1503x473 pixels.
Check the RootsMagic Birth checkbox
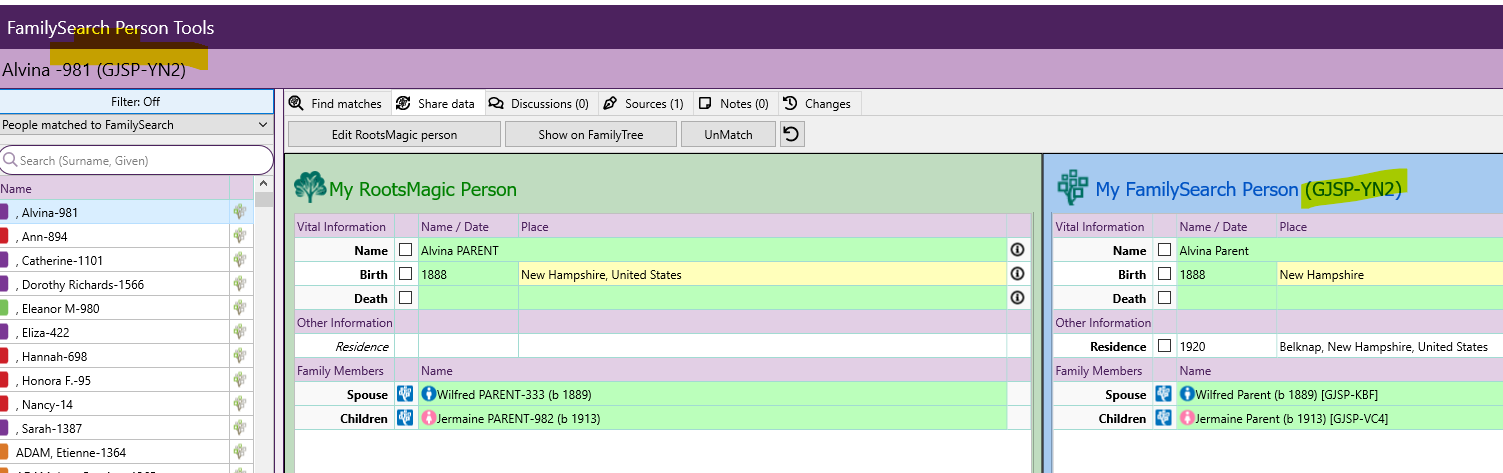(405, 274)
